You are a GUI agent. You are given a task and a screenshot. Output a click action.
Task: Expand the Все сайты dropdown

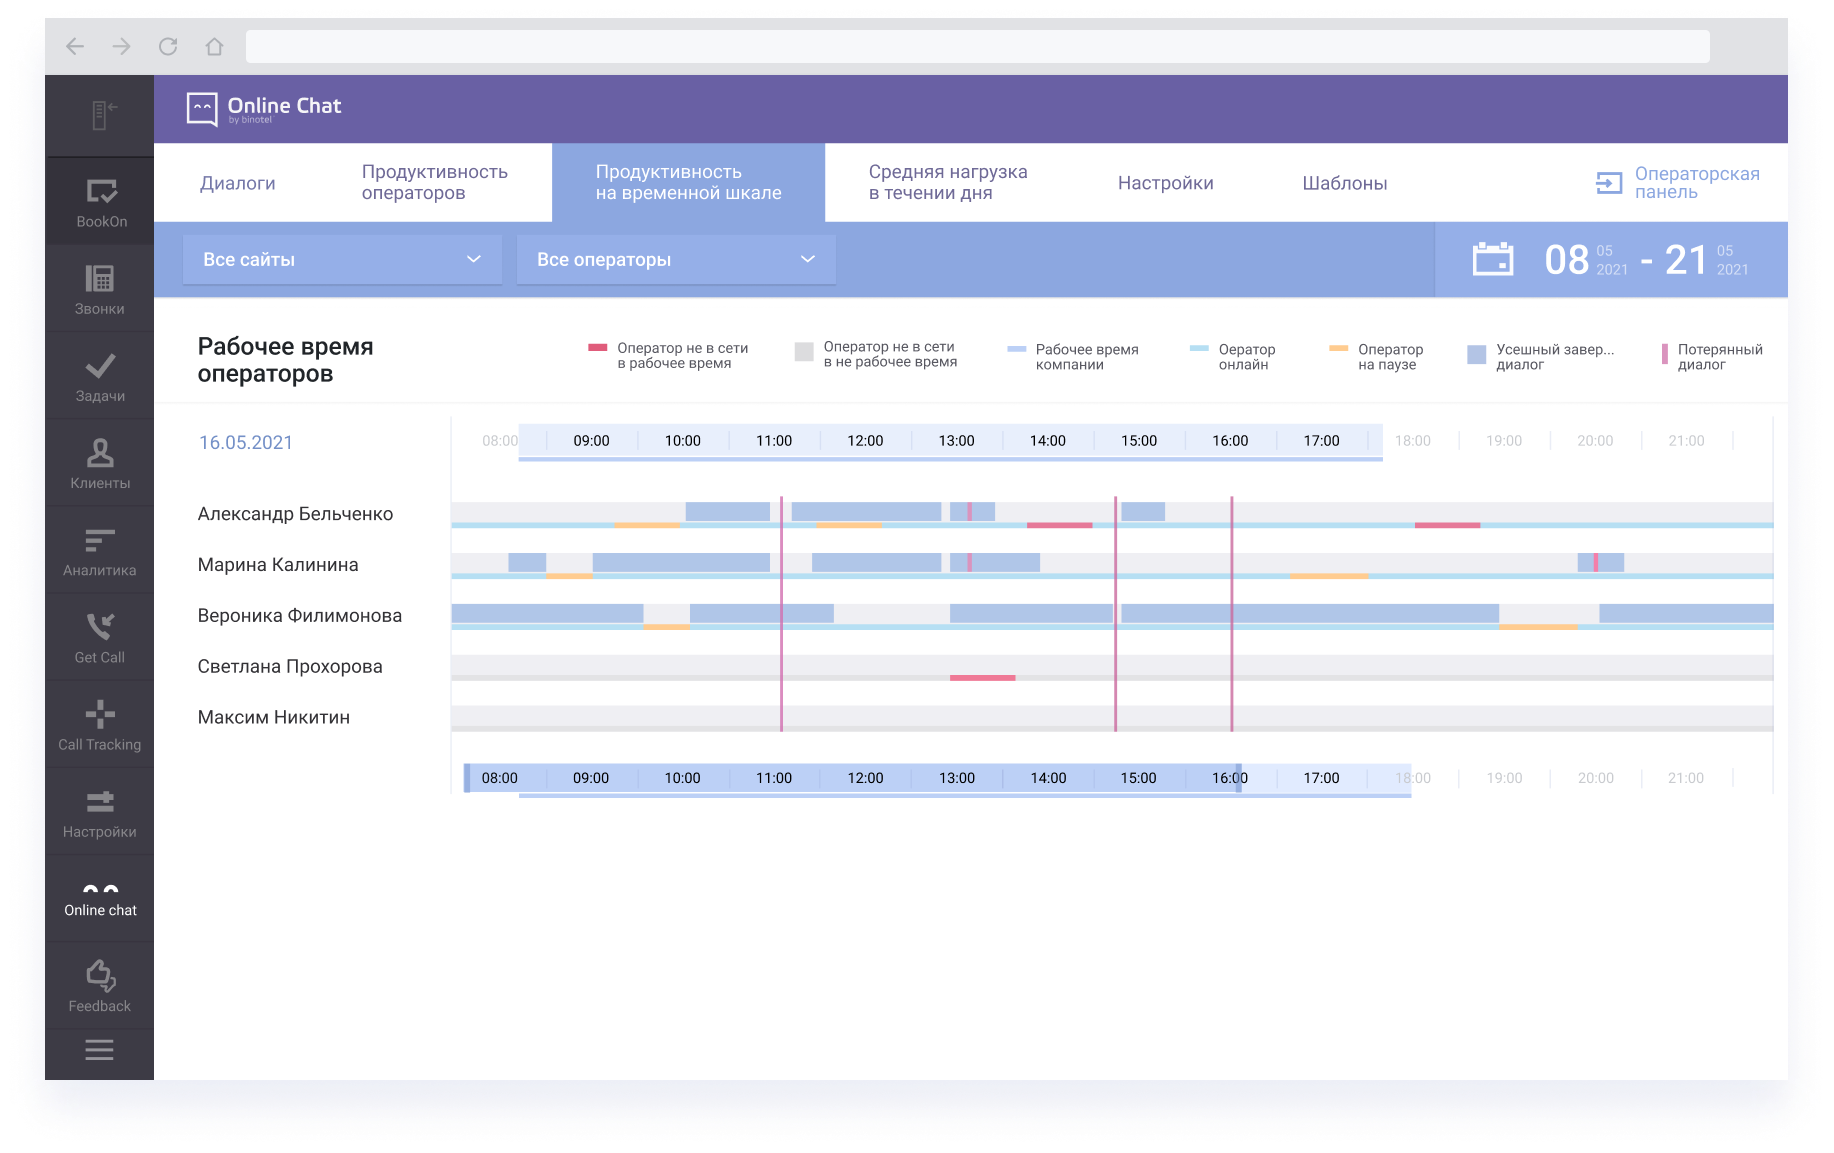(x=342, y=260)
